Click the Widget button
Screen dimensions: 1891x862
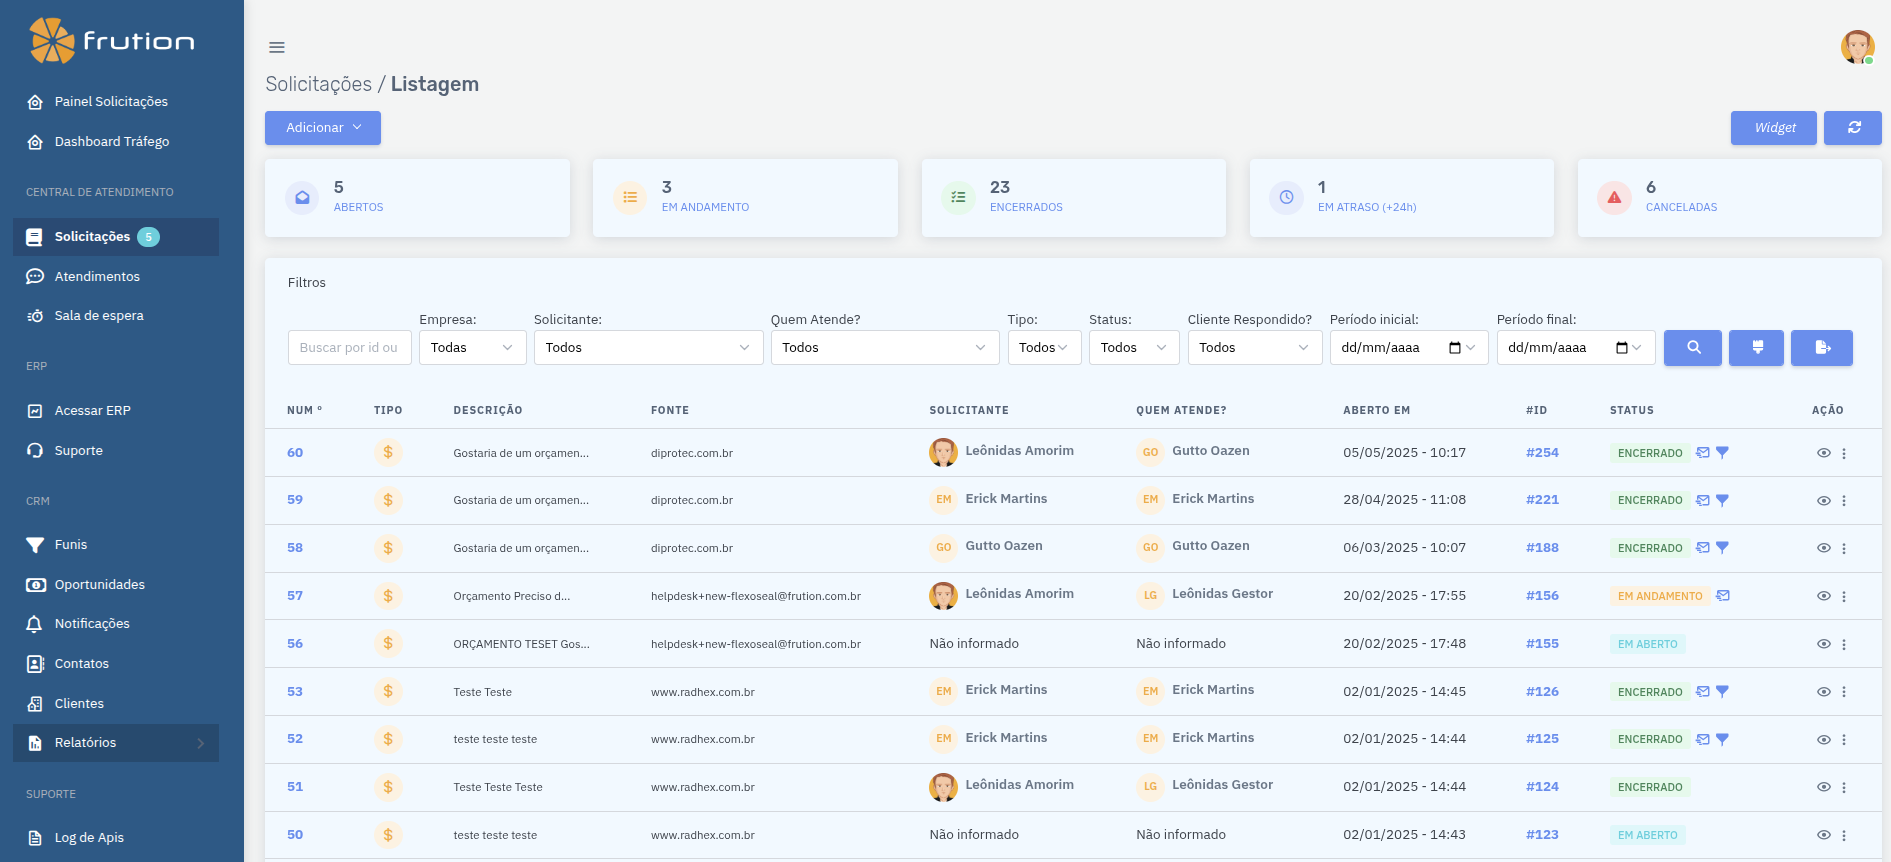click(1773, 128)
